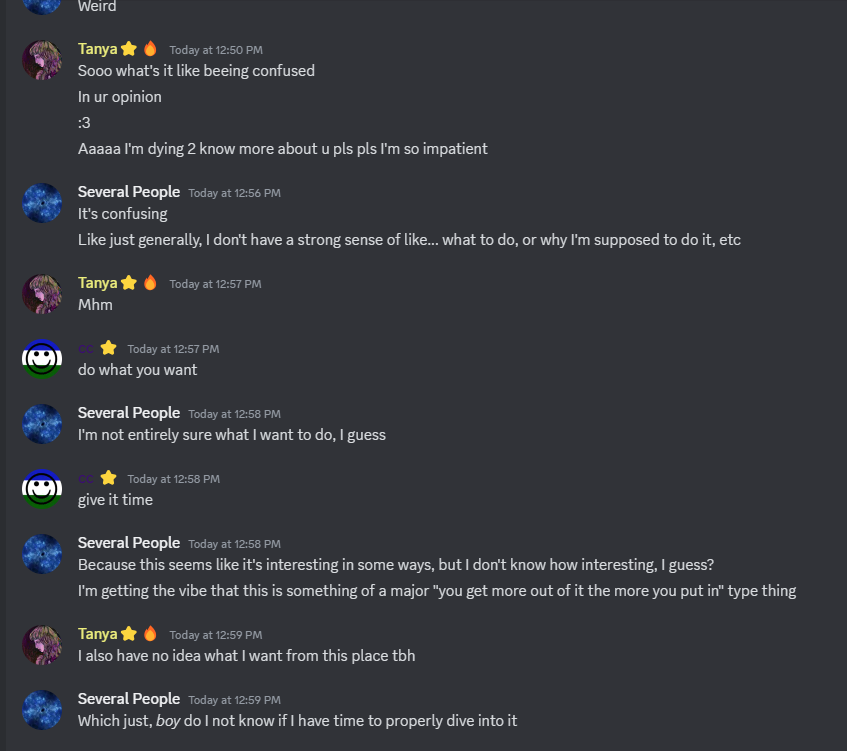Click the fire badge above the "Mhm" message
The height and width of the screenshot is (751, 847).
point(150,283)
